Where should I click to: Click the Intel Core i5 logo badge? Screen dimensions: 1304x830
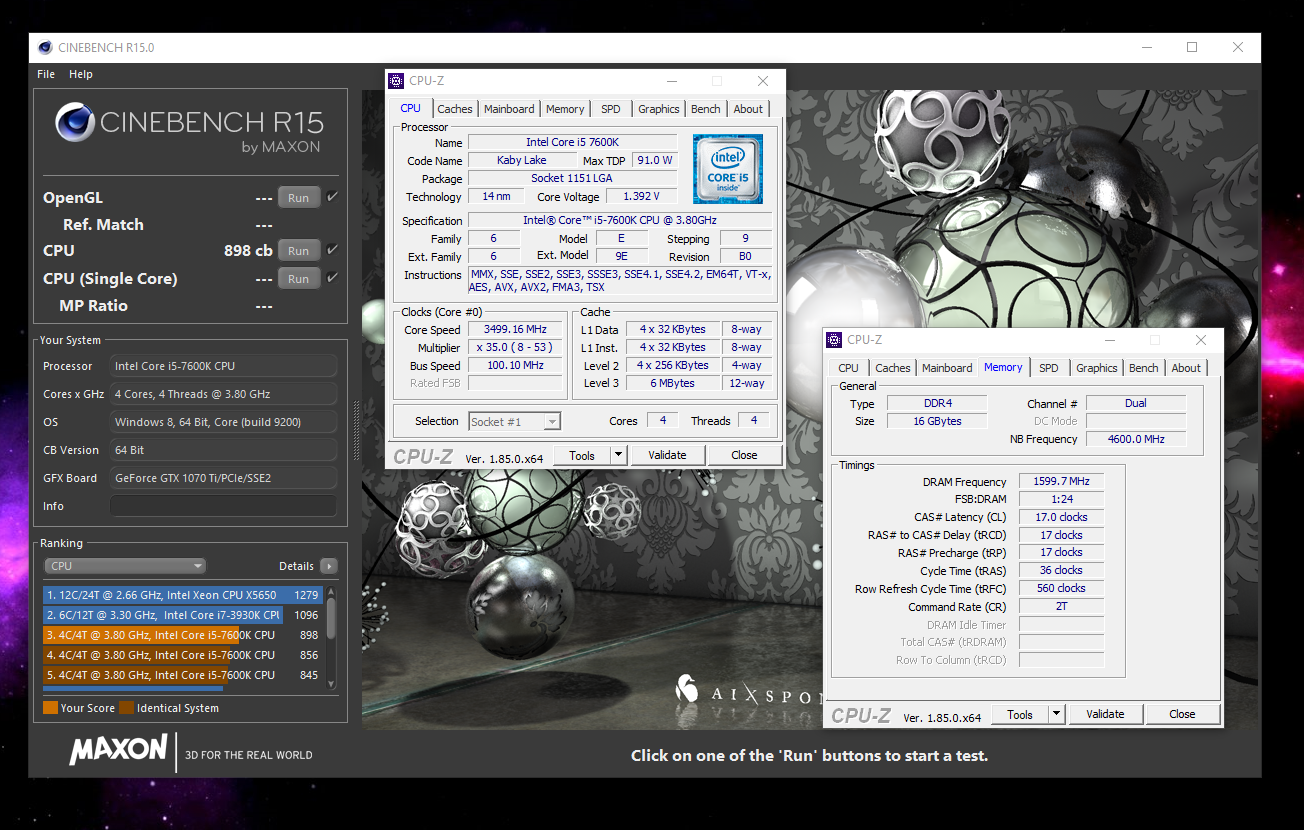click(728, 168)
